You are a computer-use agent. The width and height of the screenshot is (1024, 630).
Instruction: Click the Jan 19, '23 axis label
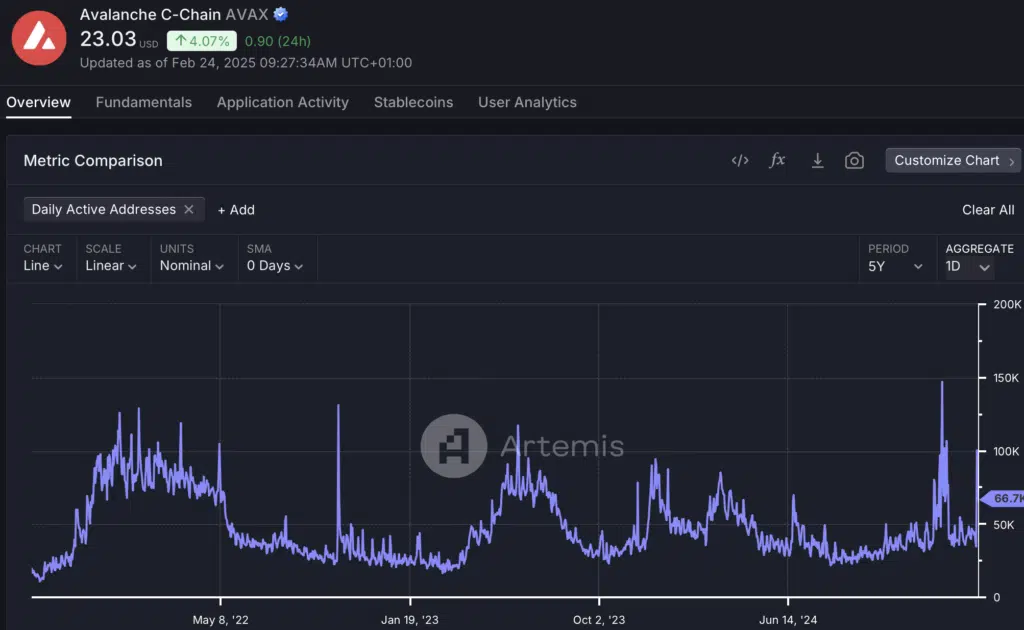point(410,620)
